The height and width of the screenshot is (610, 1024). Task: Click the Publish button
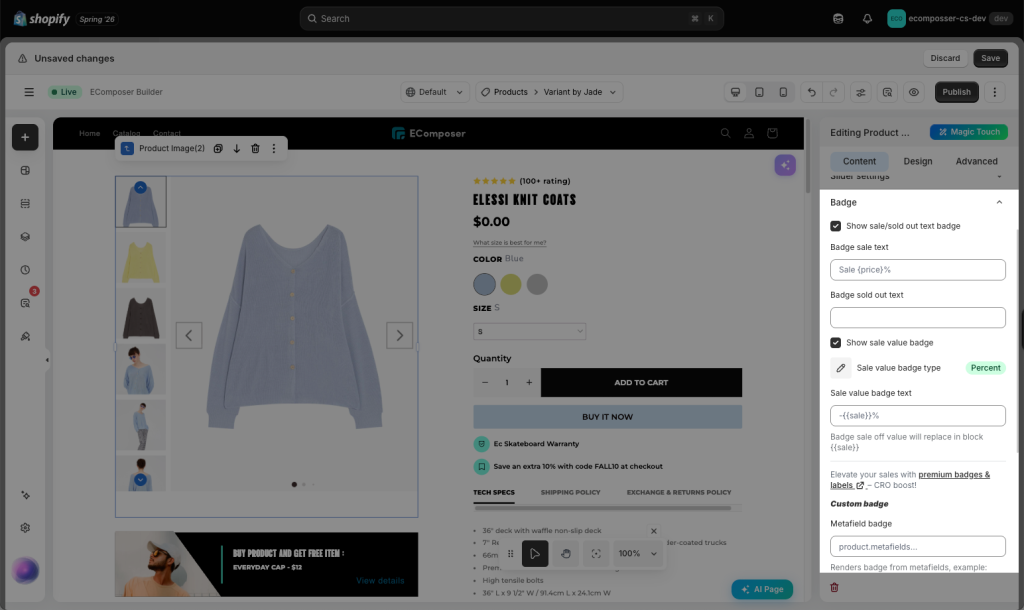956,92
